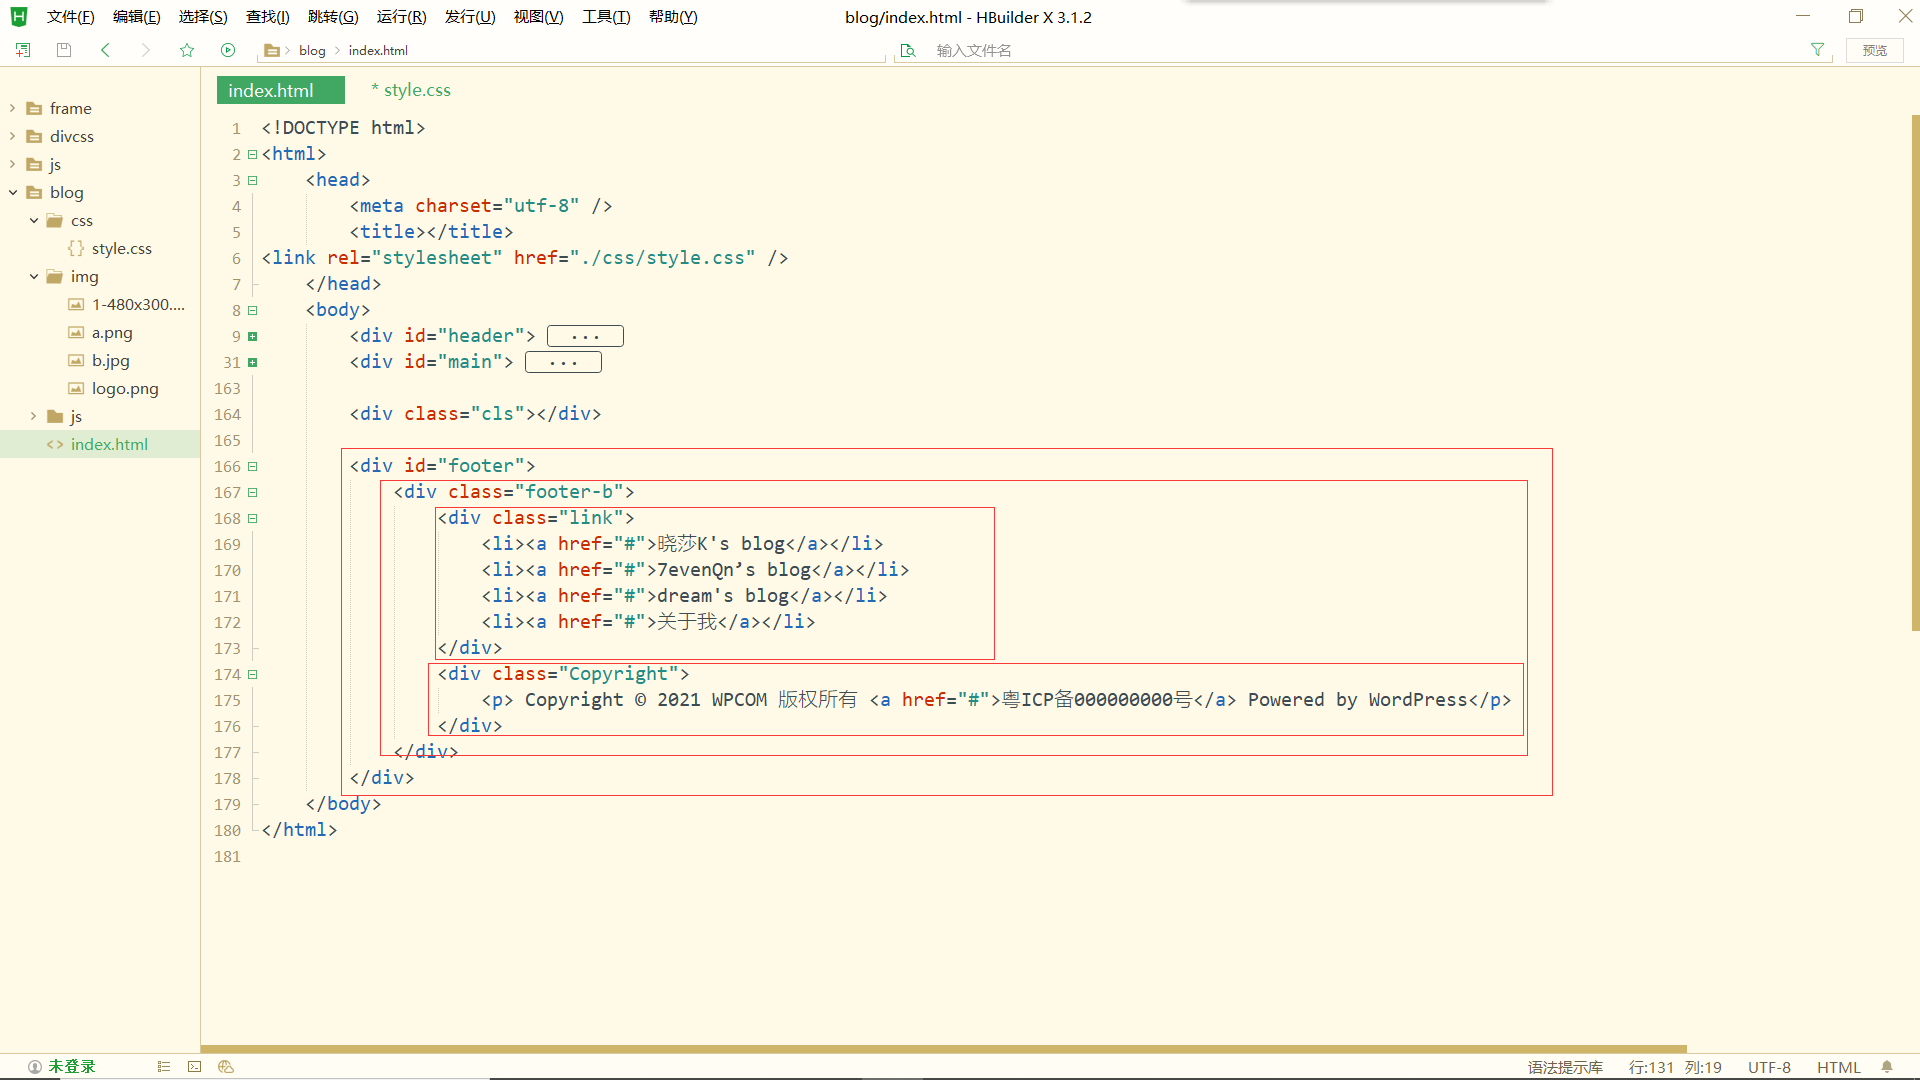The image size is (1920, 1080).
Task: Select b.jpg in the file tree
Action: pos(110,360)
